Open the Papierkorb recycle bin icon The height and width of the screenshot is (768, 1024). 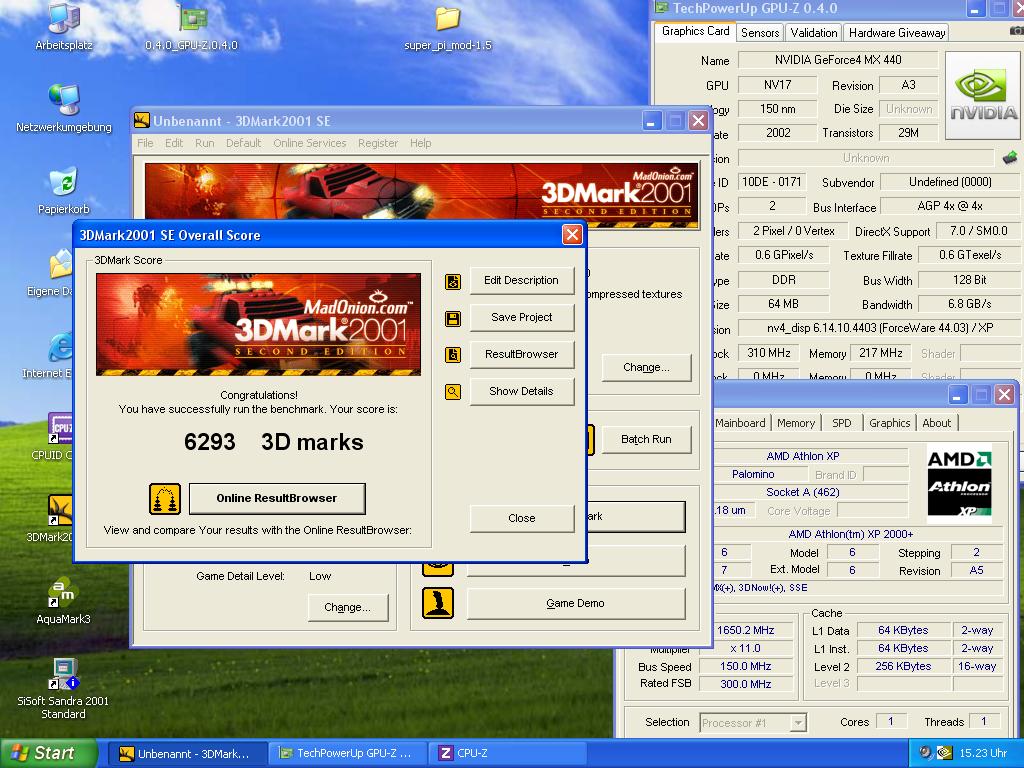(x=63, y=183)
